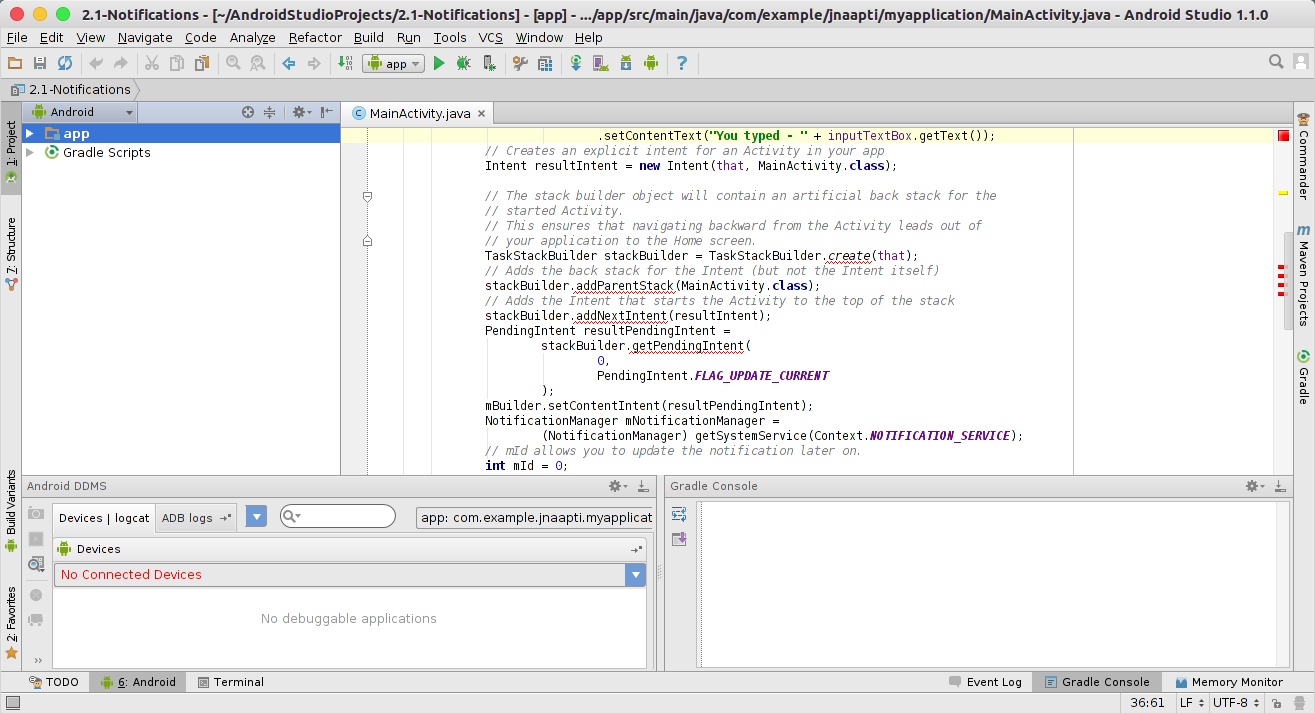Click the DDMS screen capture camera icon
The width and height of the screenshot is (1315, 714).
pyautogui.click(x=36, y=513)
